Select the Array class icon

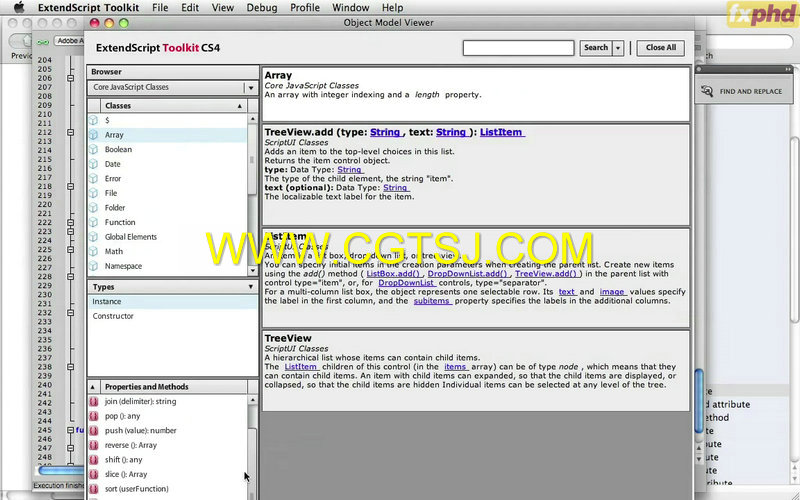(93, 135)
